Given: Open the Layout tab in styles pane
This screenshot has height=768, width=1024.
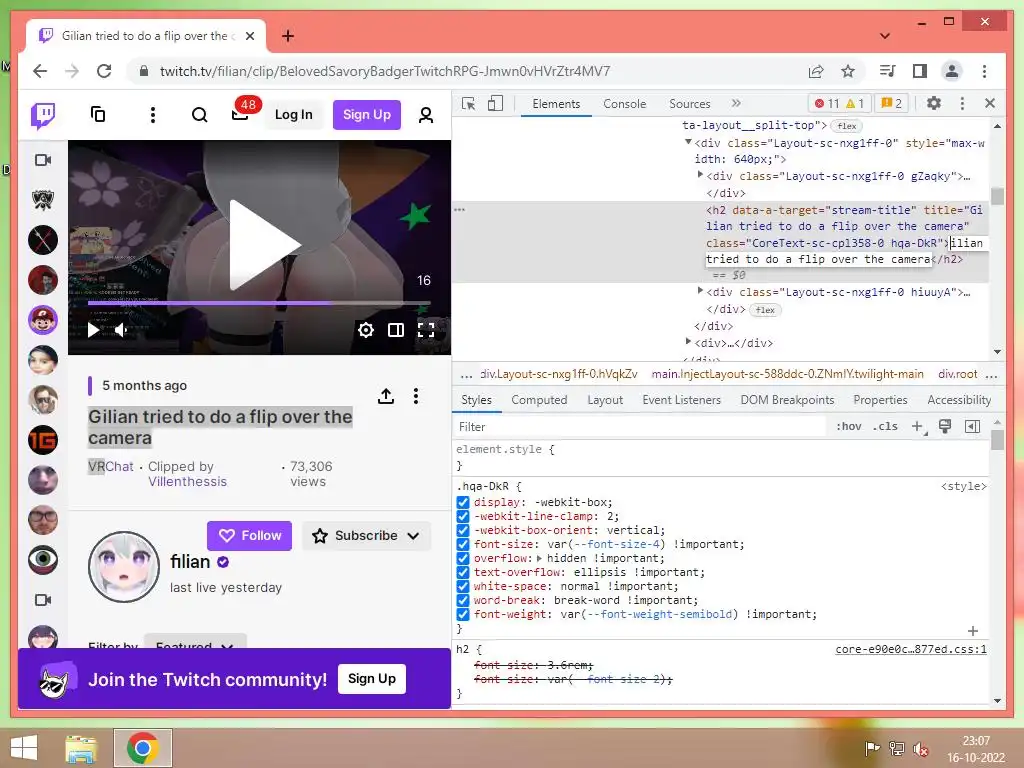Looking at the screenshot, I should point(605,400).
